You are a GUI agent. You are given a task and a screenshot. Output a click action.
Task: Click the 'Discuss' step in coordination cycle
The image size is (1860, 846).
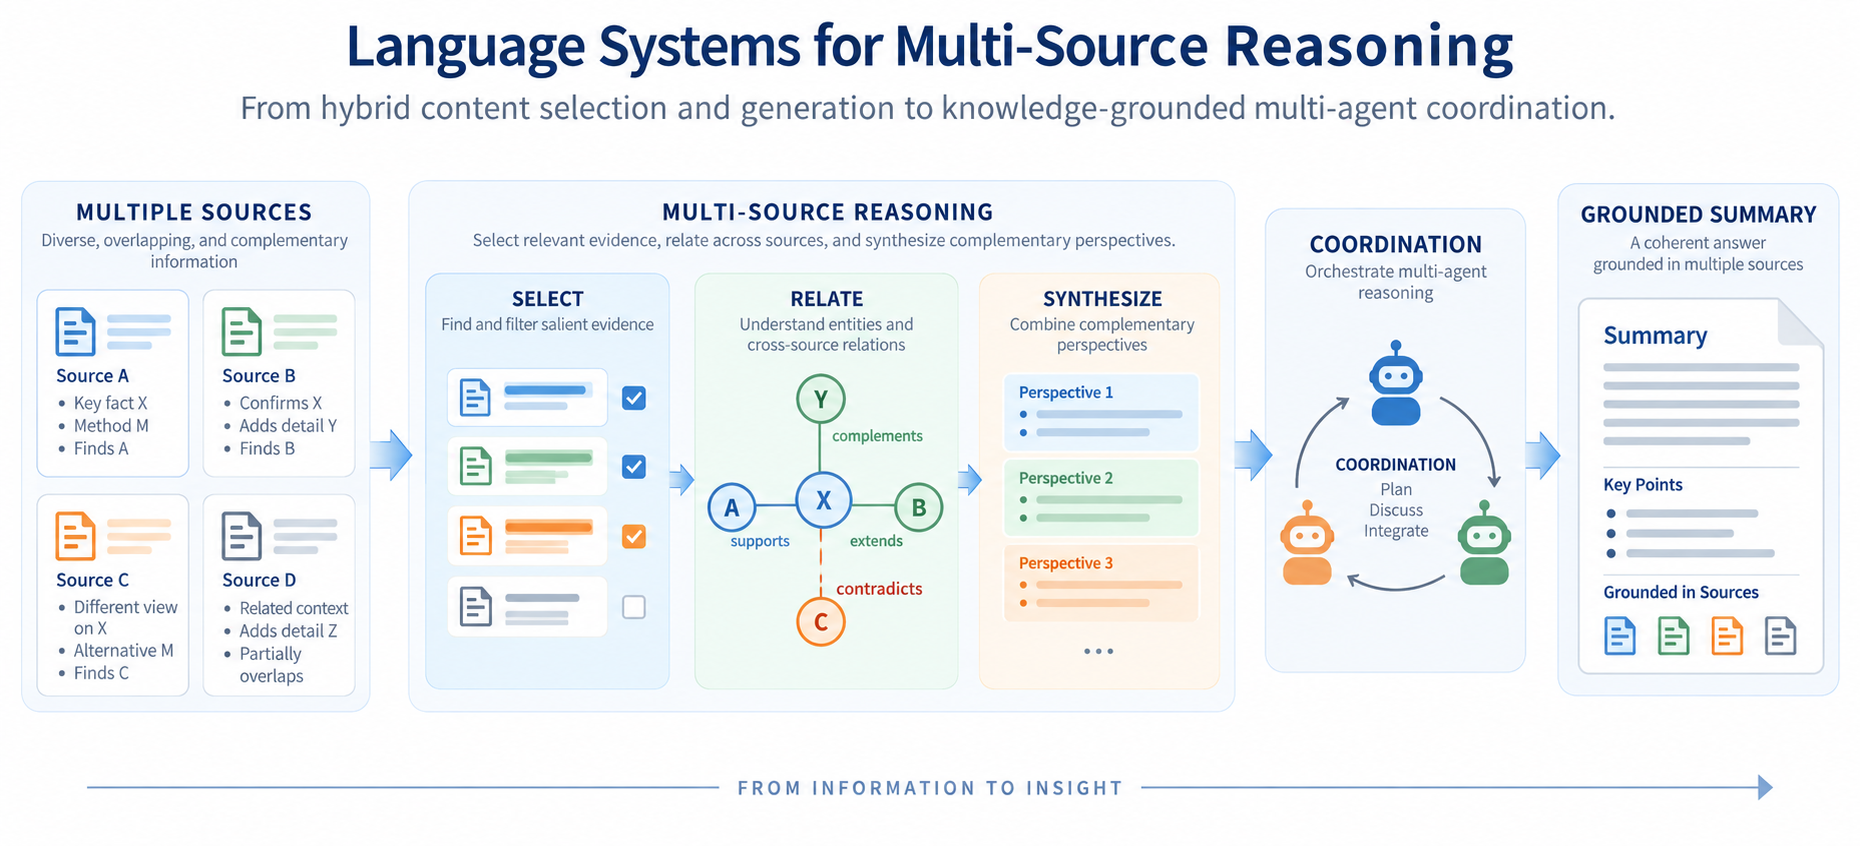pyautogui.click(x=1396, y=510)
